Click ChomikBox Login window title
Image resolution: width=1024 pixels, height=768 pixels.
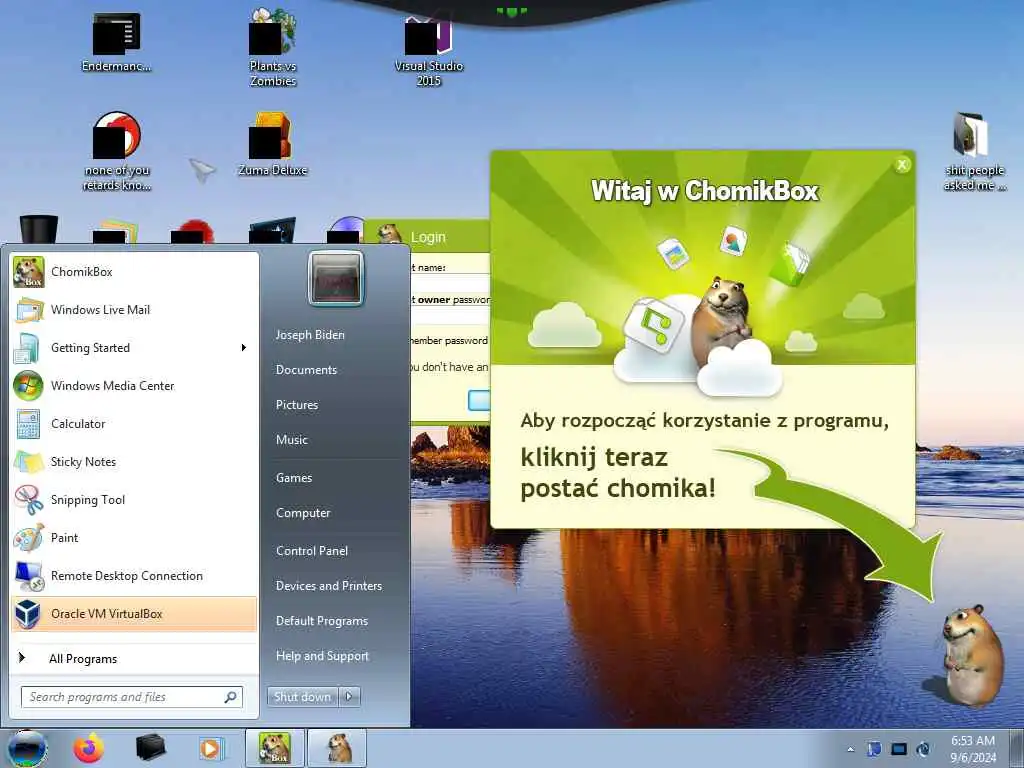pos(428,237)
